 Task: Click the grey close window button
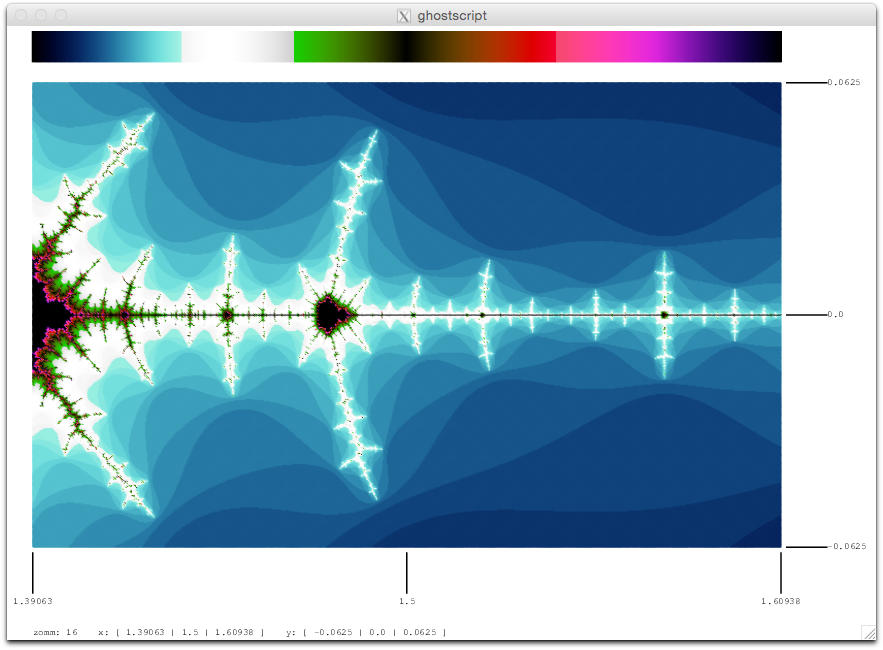click(x=21, y=15)
